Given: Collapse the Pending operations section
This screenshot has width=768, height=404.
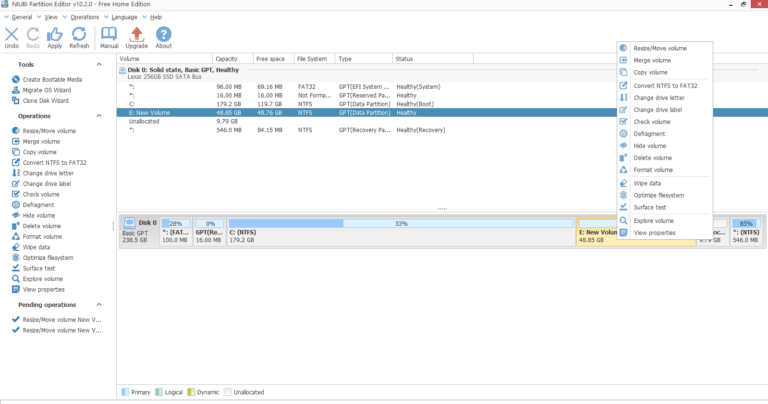Looking at the screenshot, I should pyautogui.click(x=99, y=305).
